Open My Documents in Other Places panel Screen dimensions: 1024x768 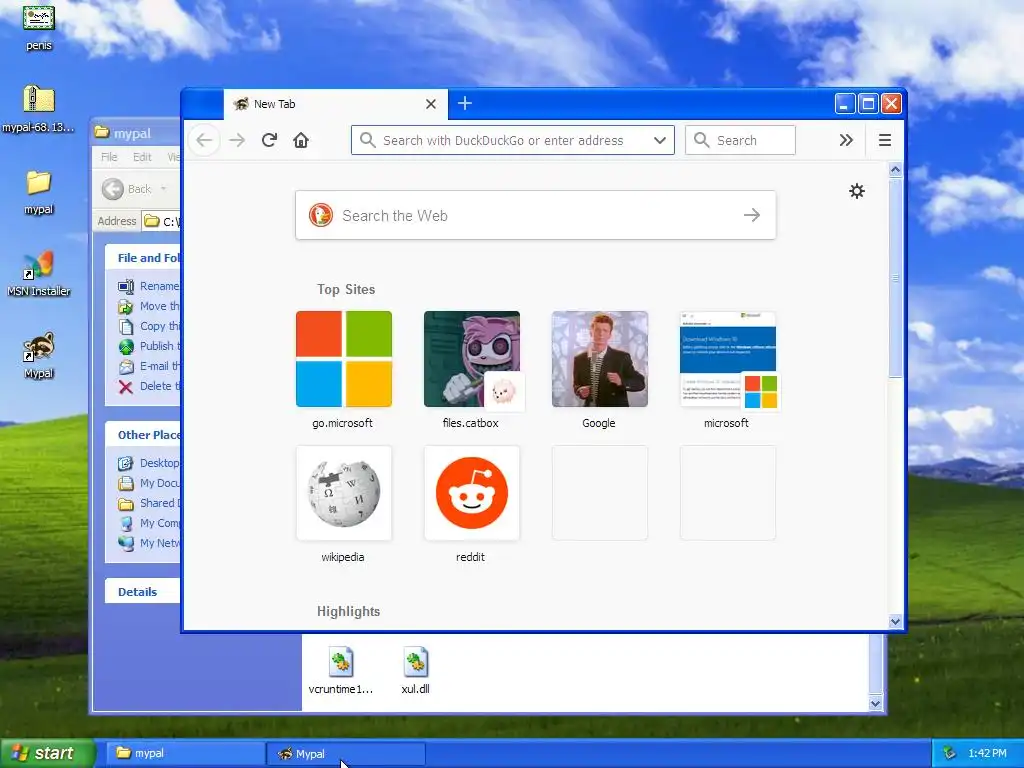coord(149,483)
